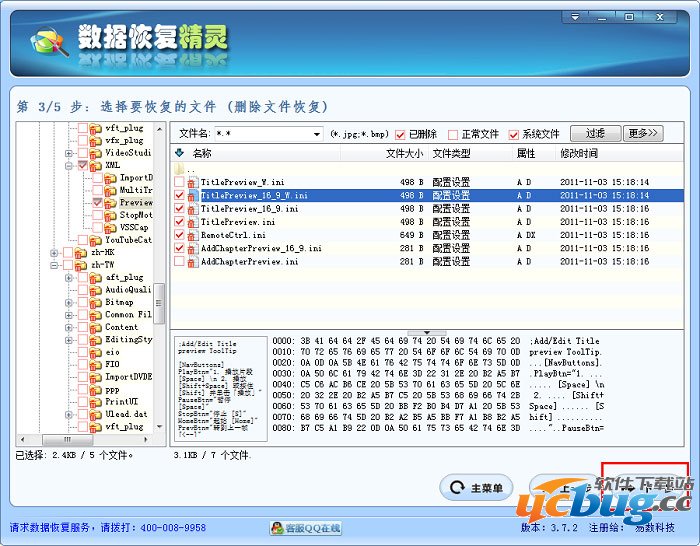Click the sort arrow icon beside 名称

point(179,153)
